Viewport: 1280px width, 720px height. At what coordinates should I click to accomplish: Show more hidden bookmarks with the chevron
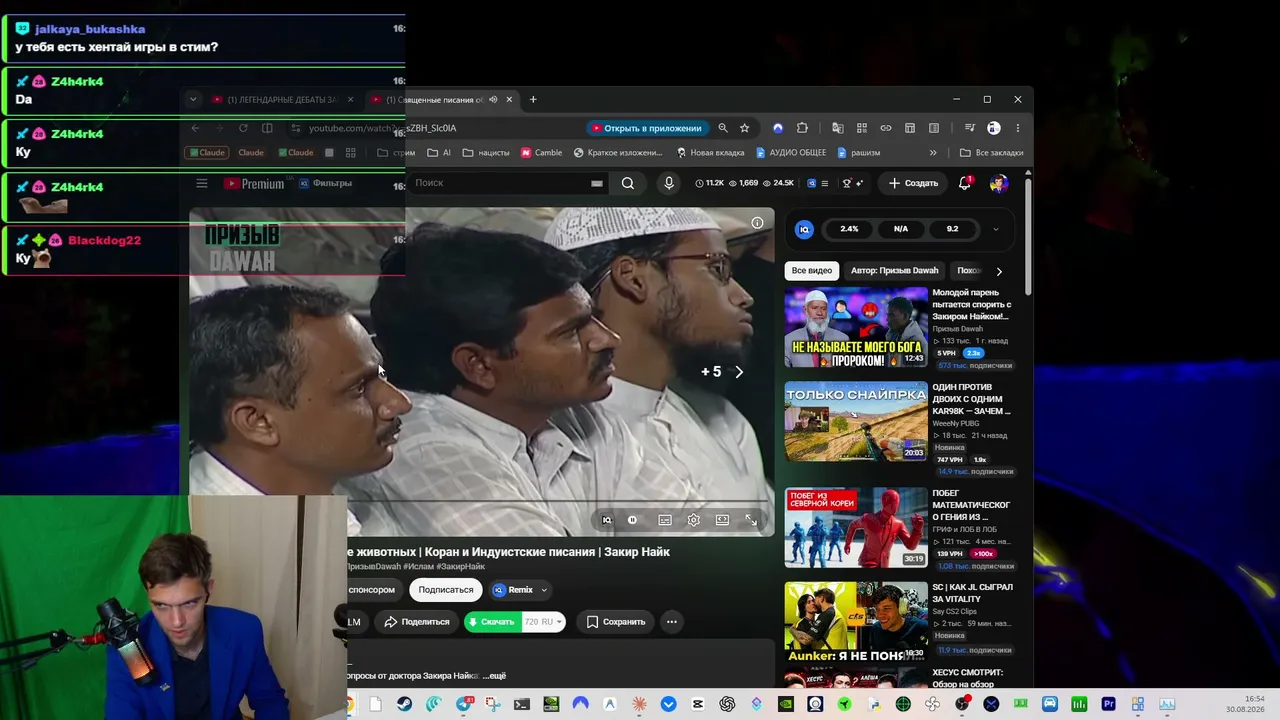933,153
